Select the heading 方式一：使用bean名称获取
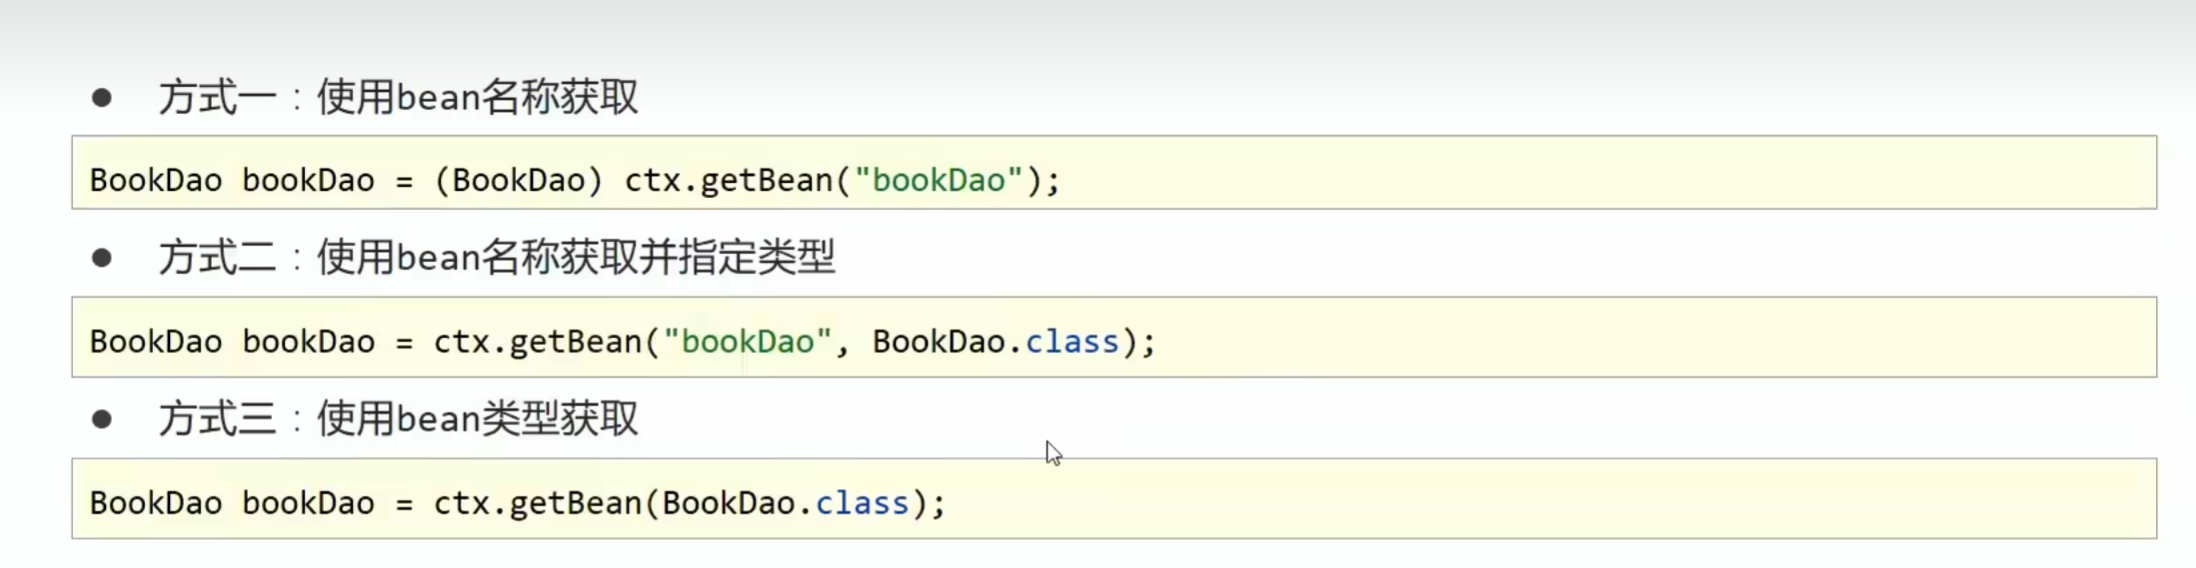The width and height of the screenshot is (2196, 568). pos(397,98)
